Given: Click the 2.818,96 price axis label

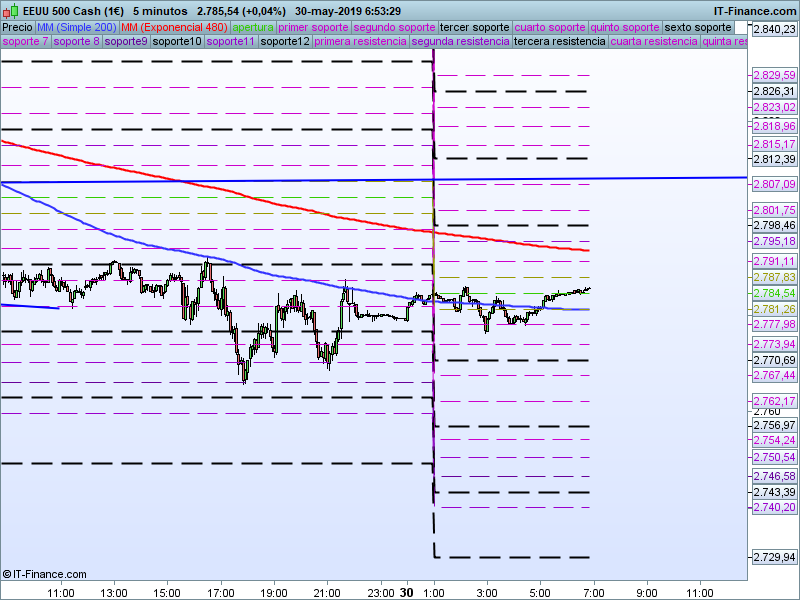Looking at the screenshot, I should click(x=774, y=126).
